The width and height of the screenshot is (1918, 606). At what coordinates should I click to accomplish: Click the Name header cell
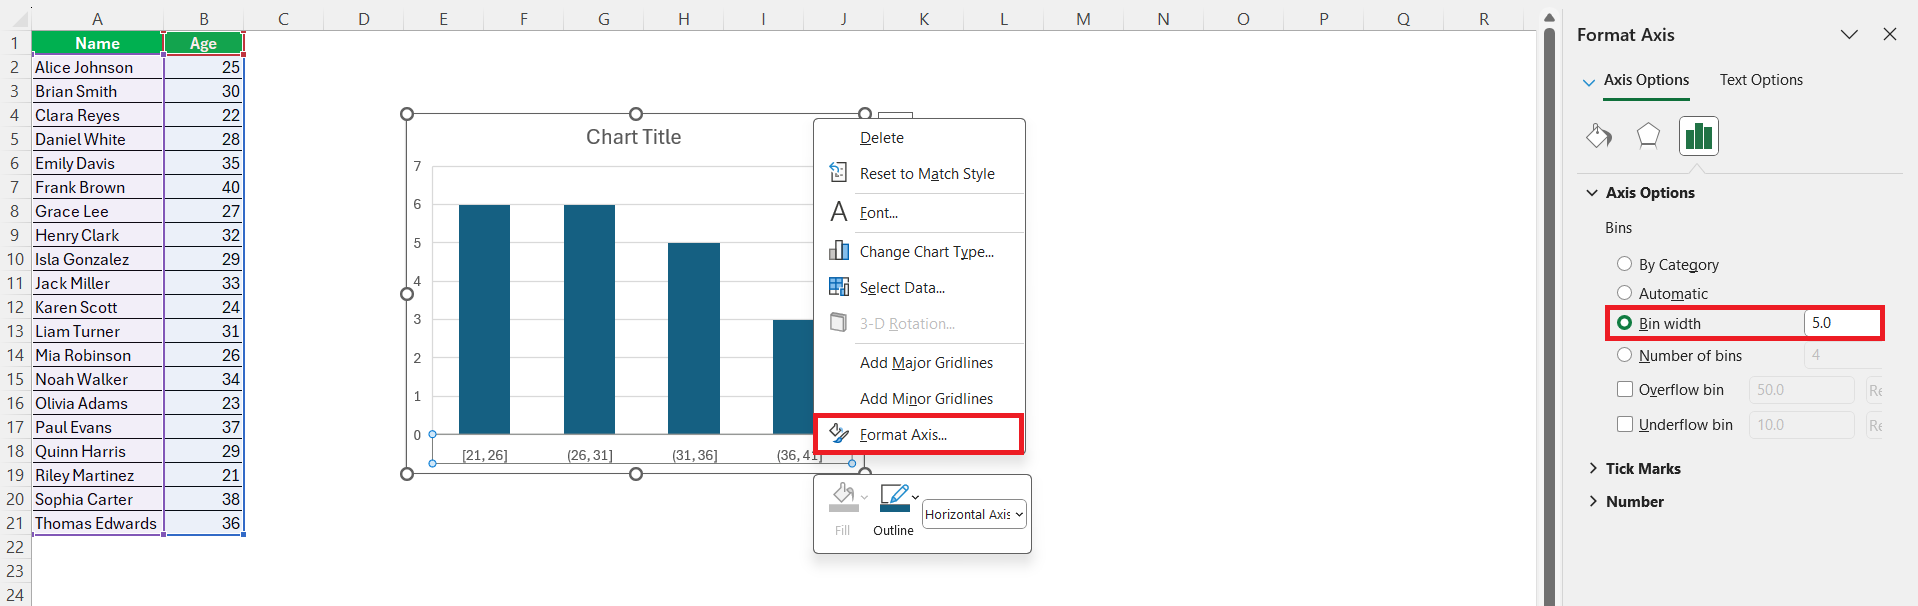97,43
